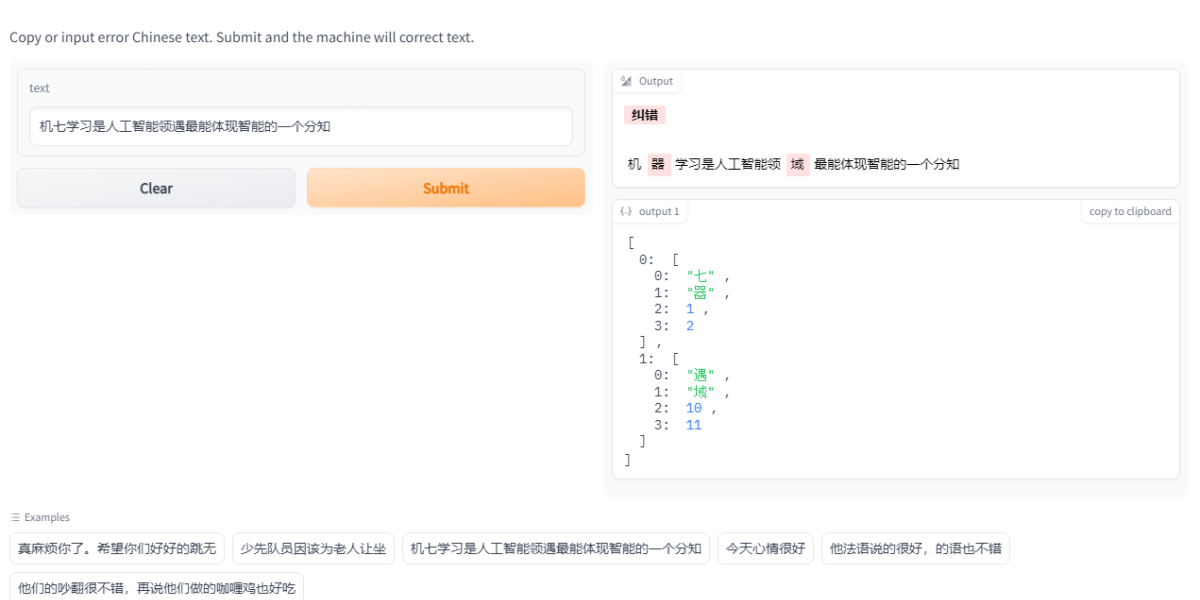Click the 纠错 label chip in the Output panel

click(645, 114)
